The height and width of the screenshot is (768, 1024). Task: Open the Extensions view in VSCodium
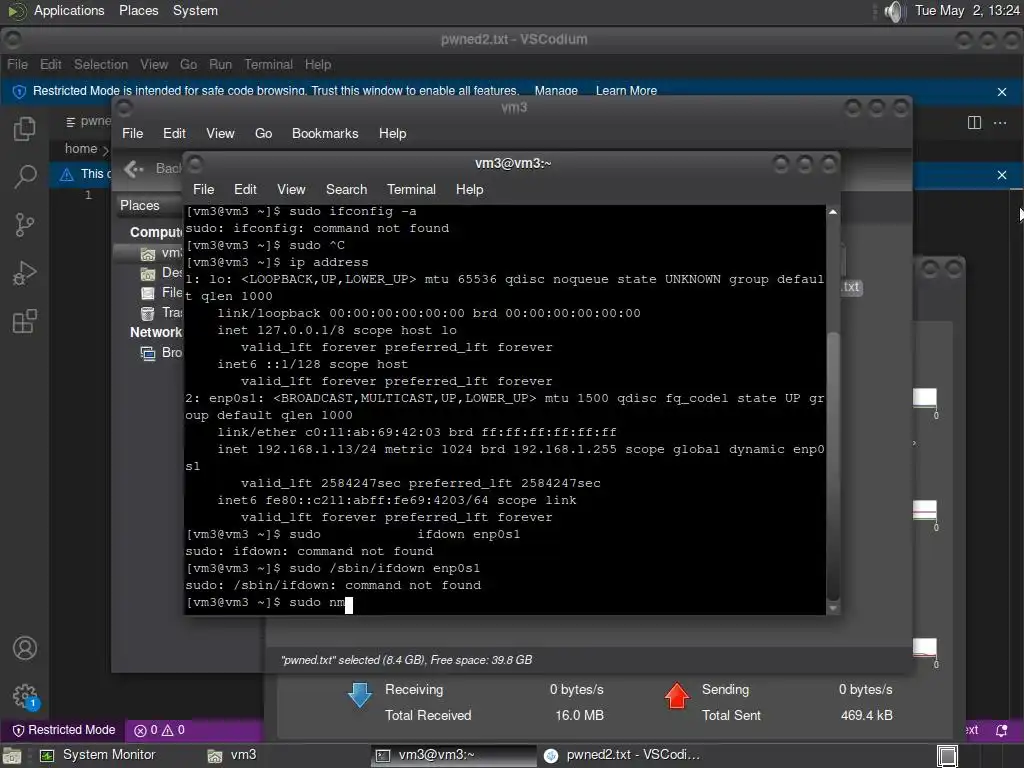tap(25, 321)
